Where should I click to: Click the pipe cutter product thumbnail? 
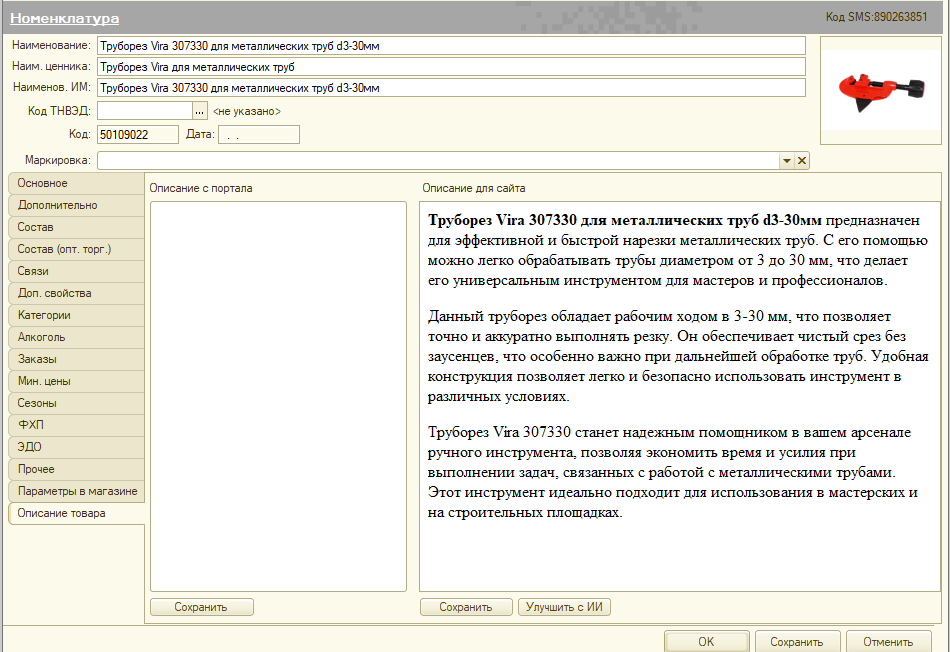click(881, 90)
